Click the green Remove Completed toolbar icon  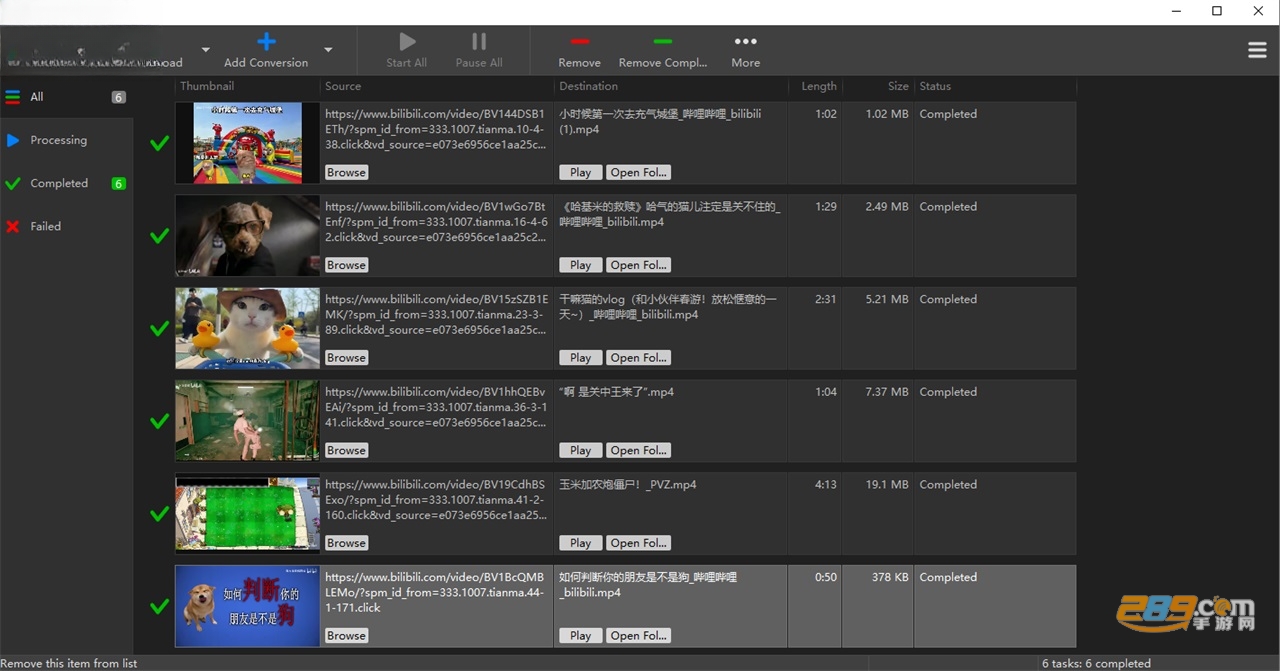click(662, 41)
